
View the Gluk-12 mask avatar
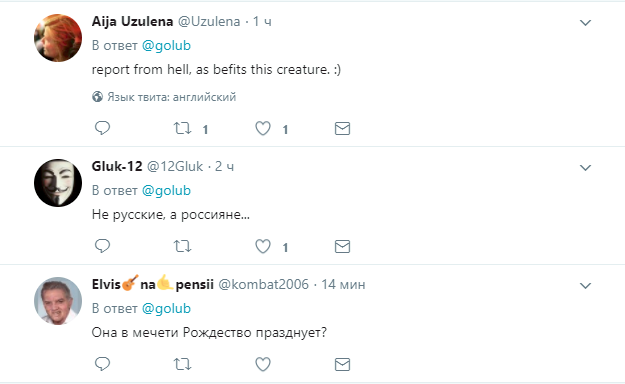[x=58, y=183]
